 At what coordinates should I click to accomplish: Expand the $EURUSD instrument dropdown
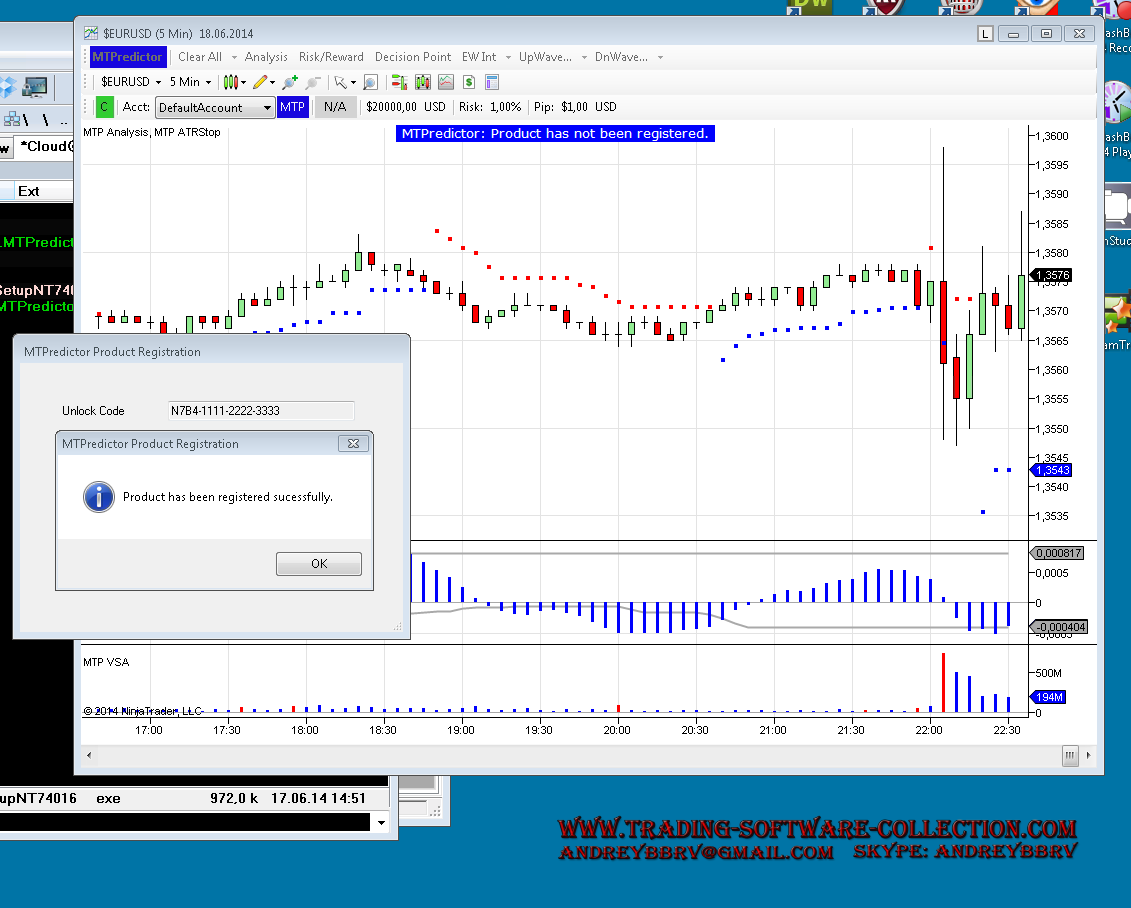(x=130, y=82)
